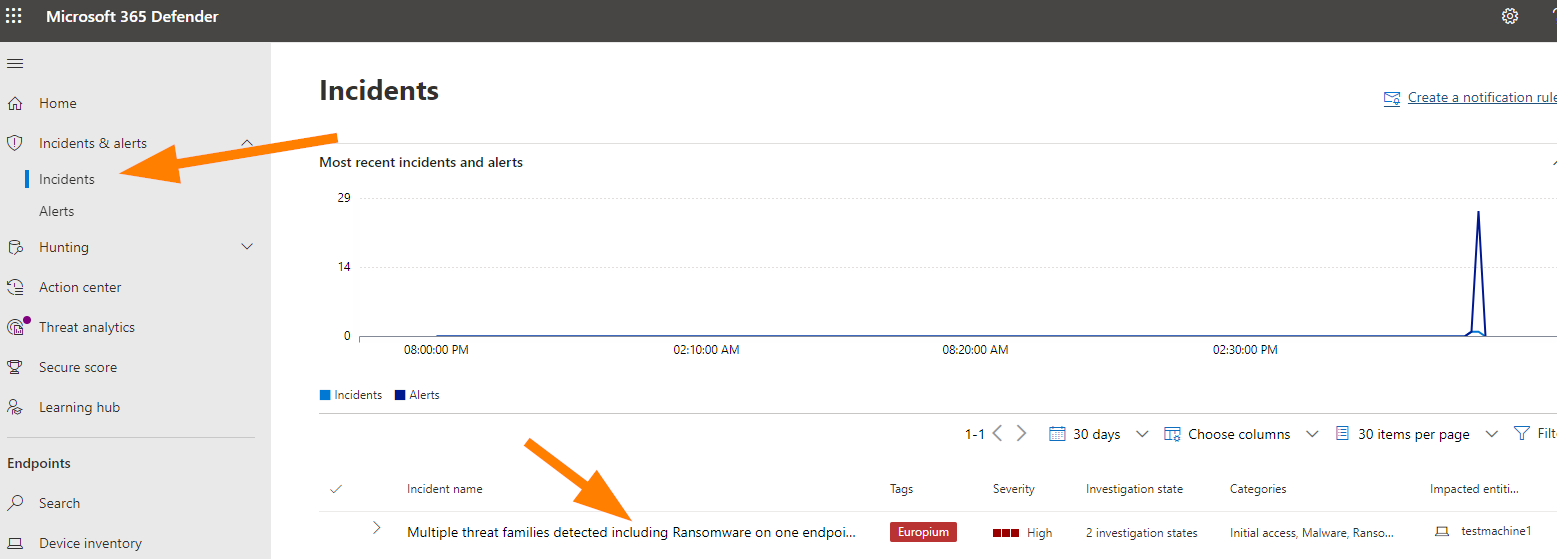Select Incidents in the sidebar
Viewport: 1557px width, 559px height.
67,179
